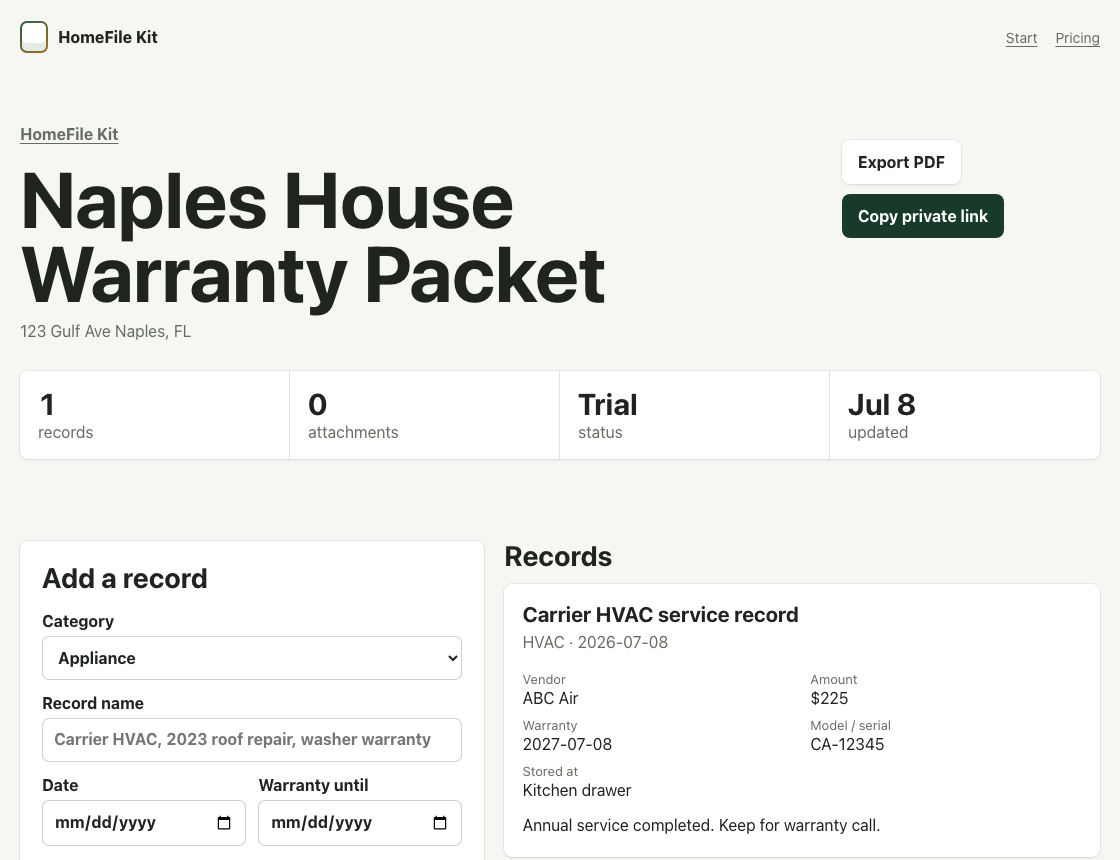Click the amount value '$225'
This screenshot has height=860, width=1120.
tap(829, 699)
